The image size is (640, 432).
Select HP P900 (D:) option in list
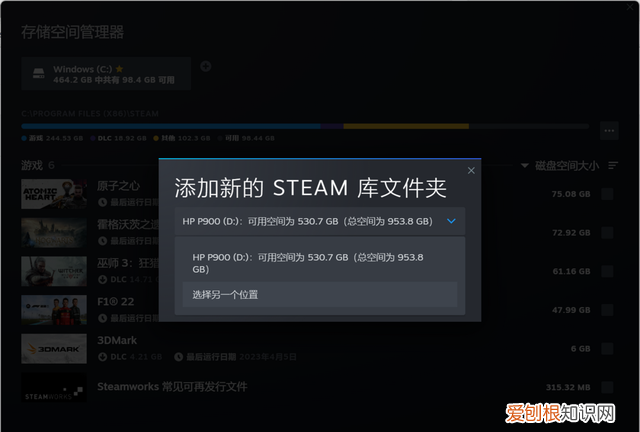pyautogui.click(x=320, y=263)
